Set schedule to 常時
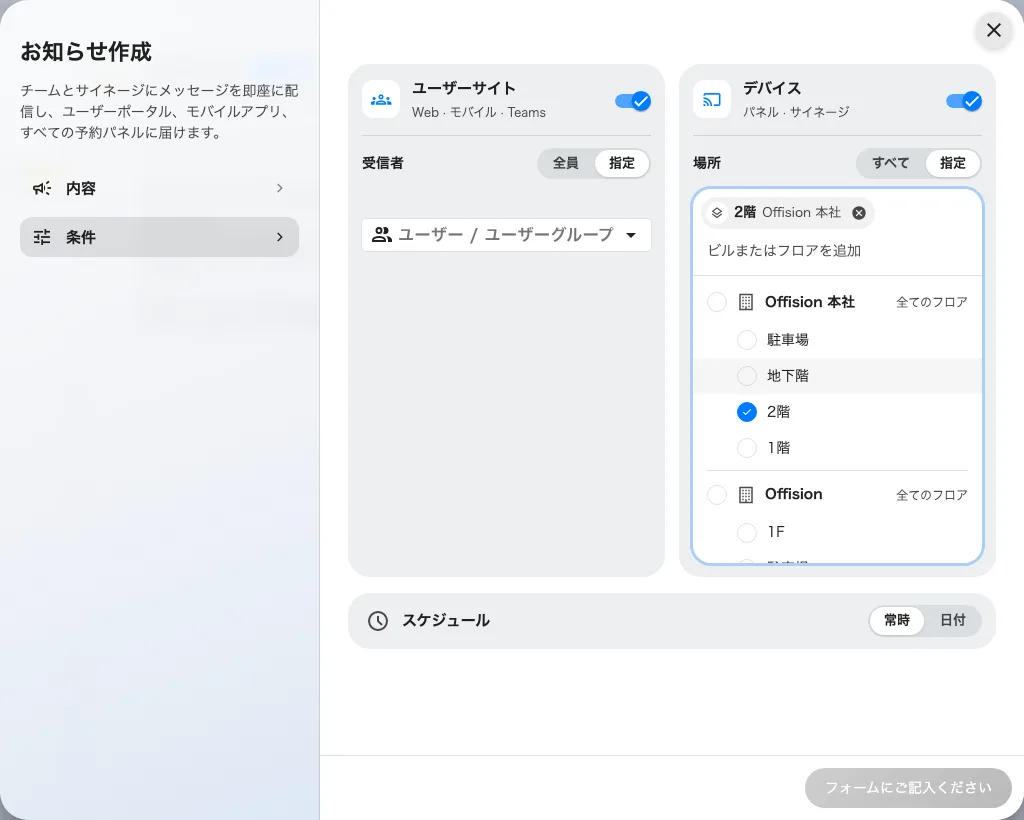Viewport: 1024px width, 820px height. coord(897,620)
